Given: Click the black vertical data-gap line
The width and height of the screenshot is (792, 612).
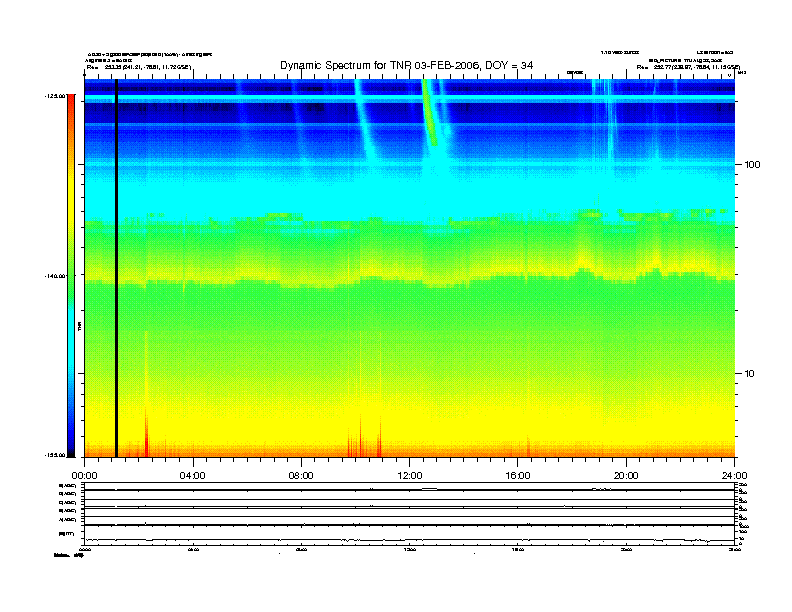Looking at the screenshot, I should (x=116, y=268).
